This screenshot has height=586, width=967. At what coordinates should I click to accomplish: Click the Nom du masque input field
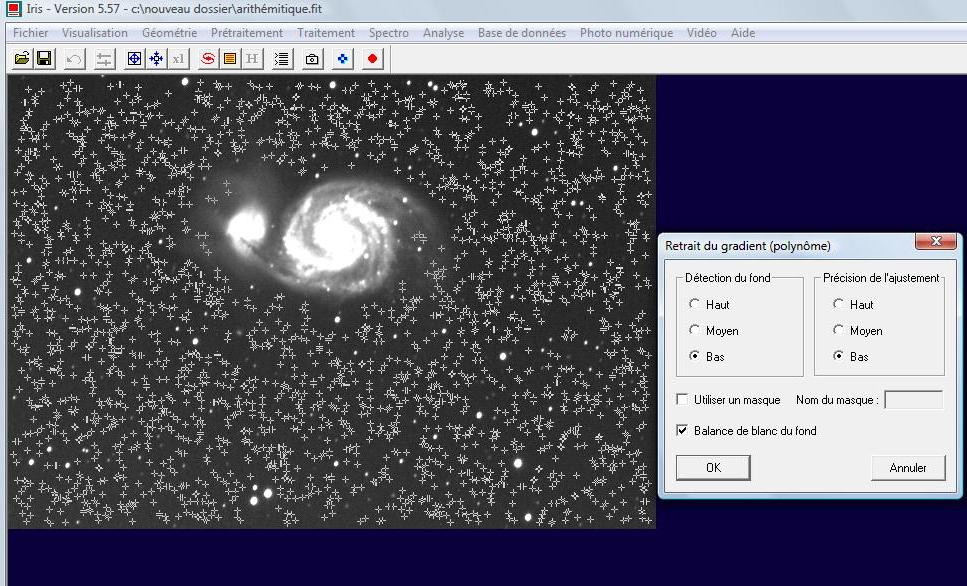click(x=913, y=400)
